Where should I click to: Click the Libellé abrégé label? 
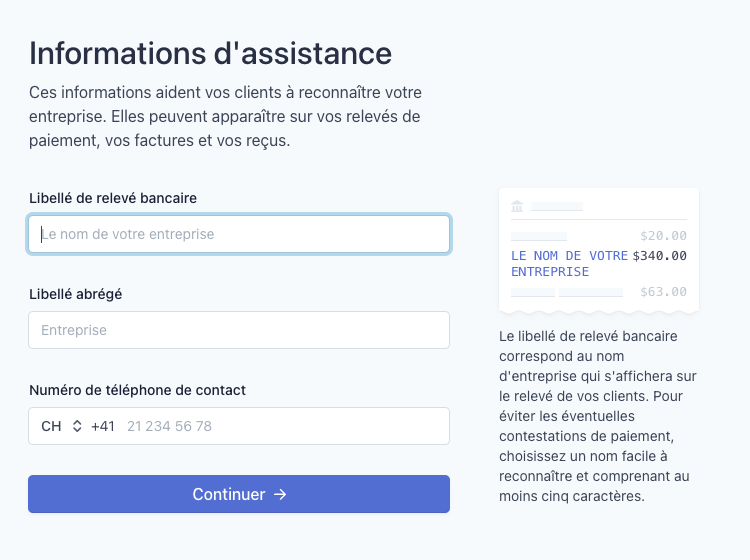tap(76, 294)
